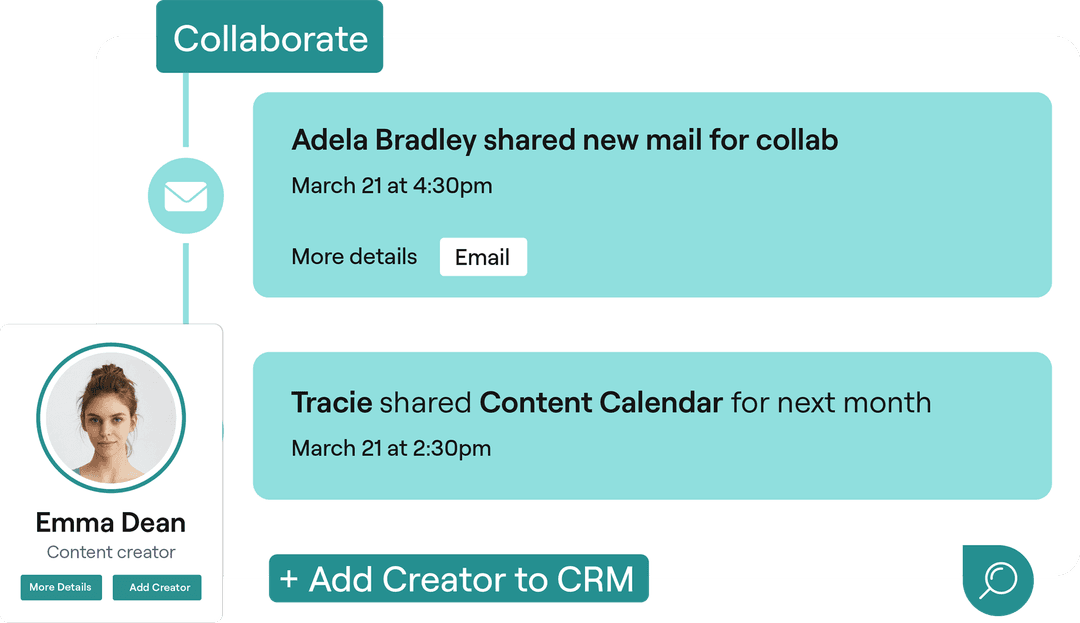The height and width of the screenshot is (623, 1080).
Task: Click the Content creator subtitle
Action: click(x=111, y=552)
